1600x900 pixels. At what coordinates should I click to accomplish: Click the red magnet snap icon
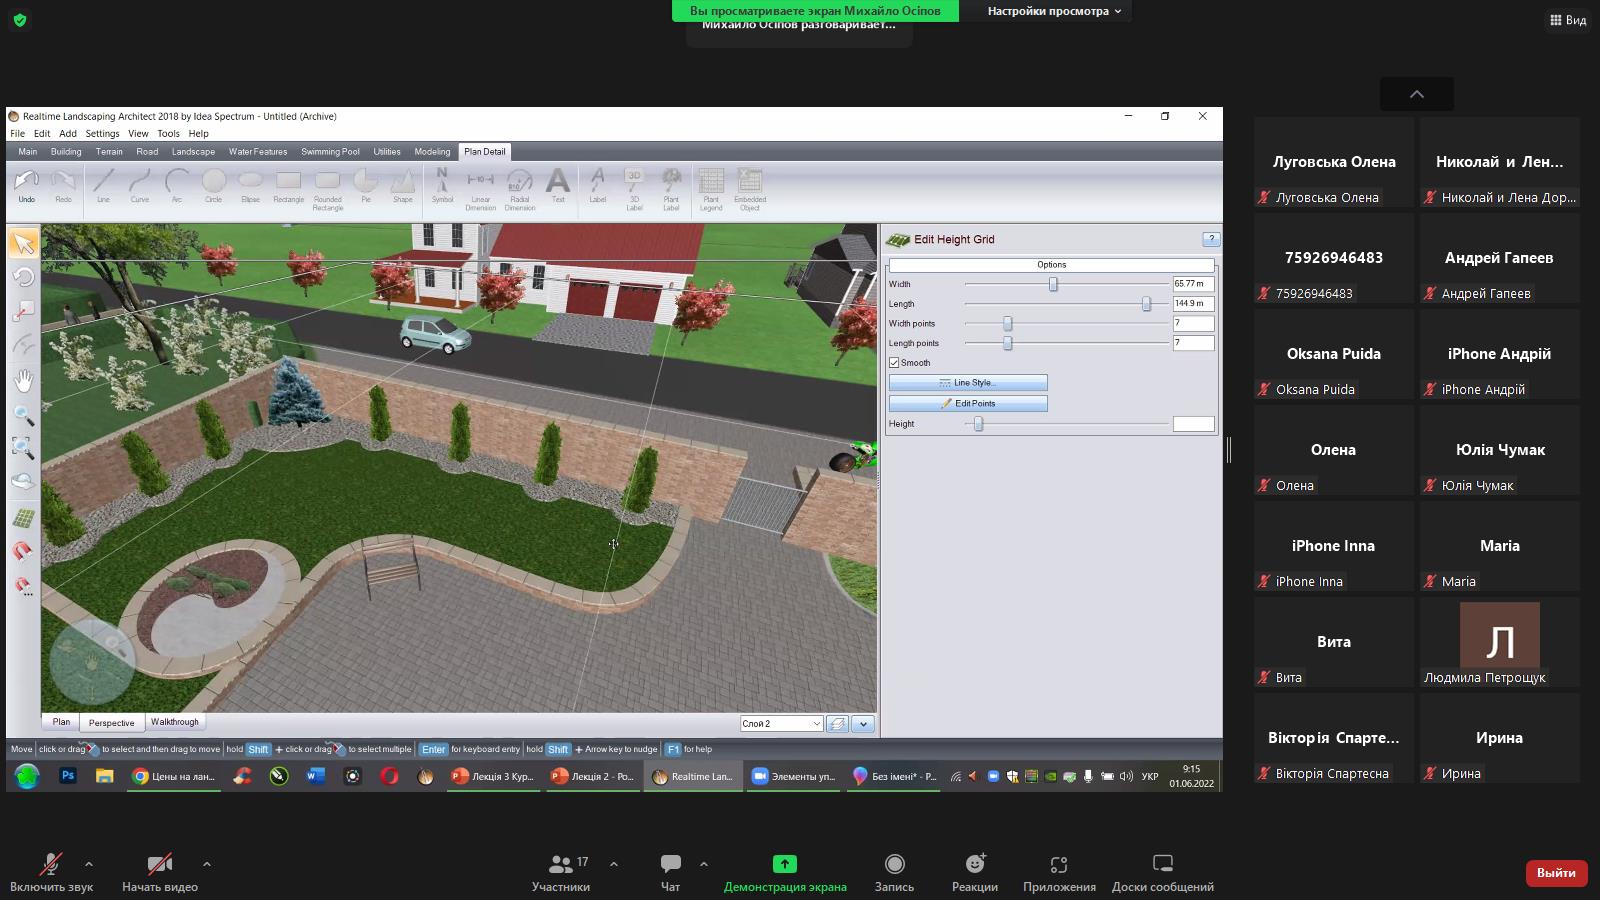[x=23, y=551]
